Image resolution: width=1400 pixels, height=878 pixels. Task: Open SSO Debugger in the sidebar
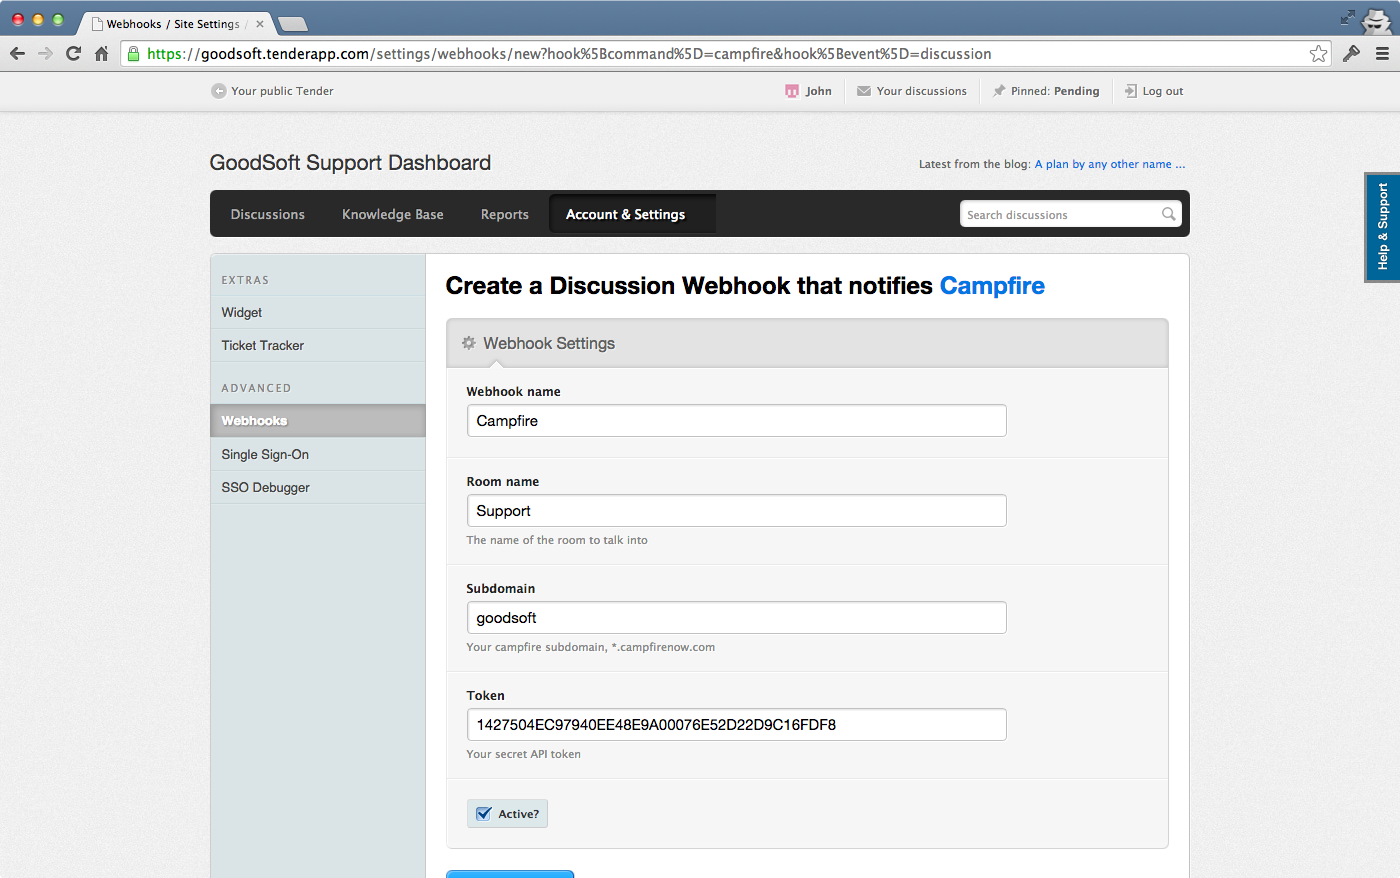(x=318, y=487)
